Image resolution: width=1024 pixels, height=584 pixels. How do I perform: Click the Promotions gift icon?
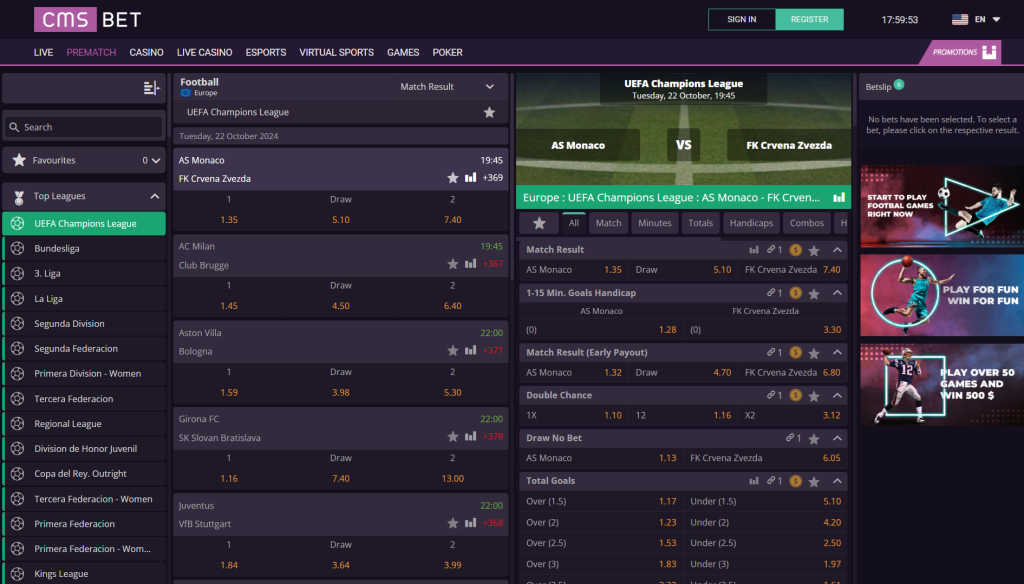[989, 52]
